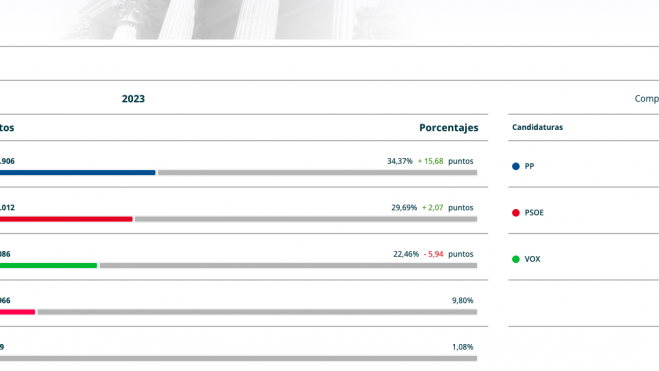Click the green VOX percentage bar
Image resolution: width=659 pixels, height=371 pixels.
pyautogui.click(x=48, y=266)
